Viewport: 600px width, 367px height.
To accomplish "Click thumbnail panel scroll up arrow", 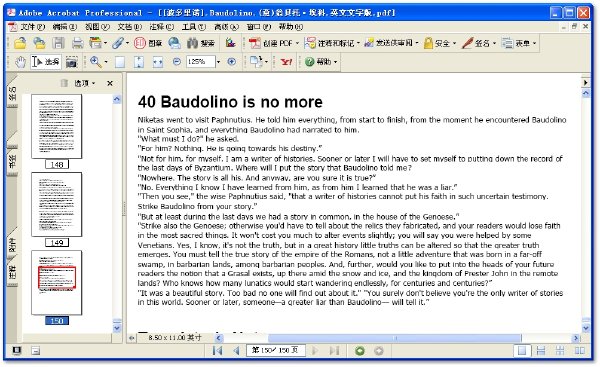I will (117, 99).
